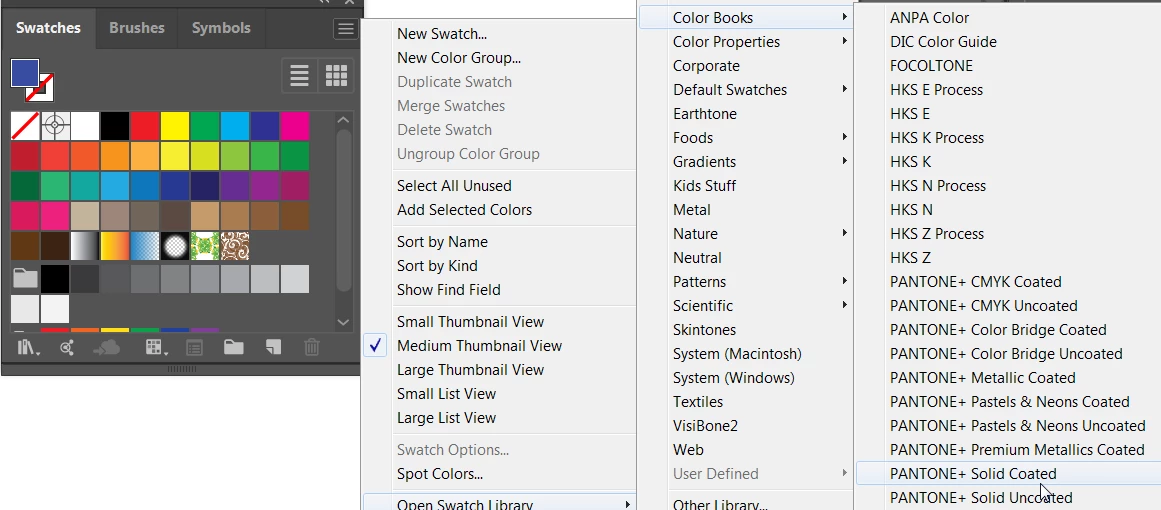Click the New Swatch icon

click(x=273, y=347)
